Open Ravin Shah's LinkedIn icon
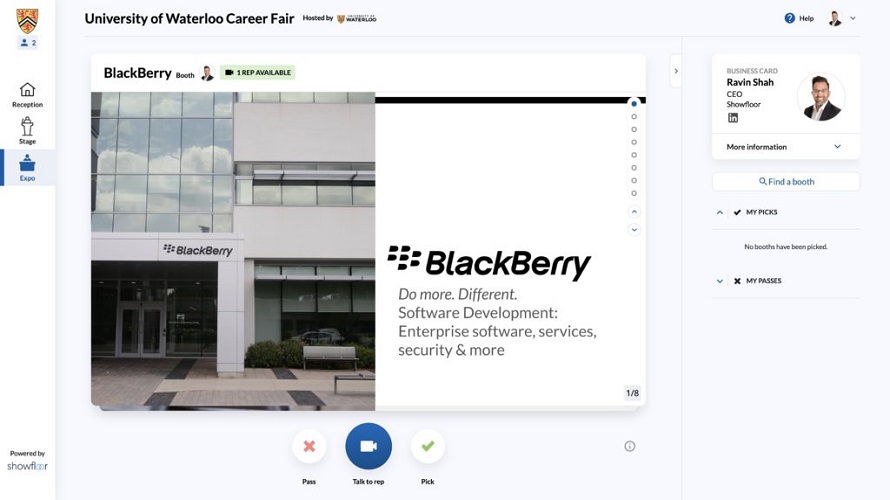The height and width of the screenshot is (500, 890). tap(733, 117)
